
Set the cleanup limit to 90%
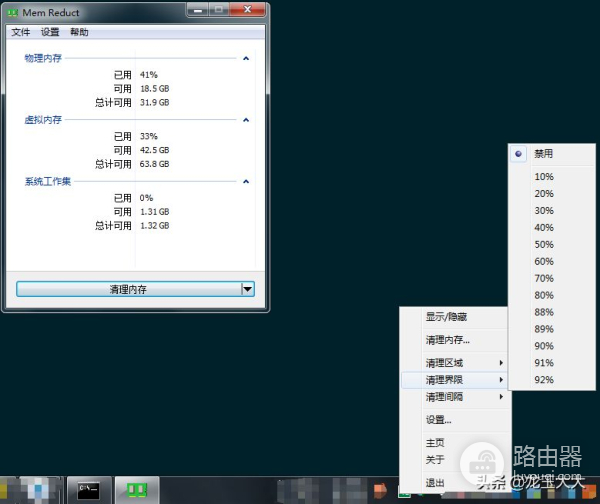point(543,346)
